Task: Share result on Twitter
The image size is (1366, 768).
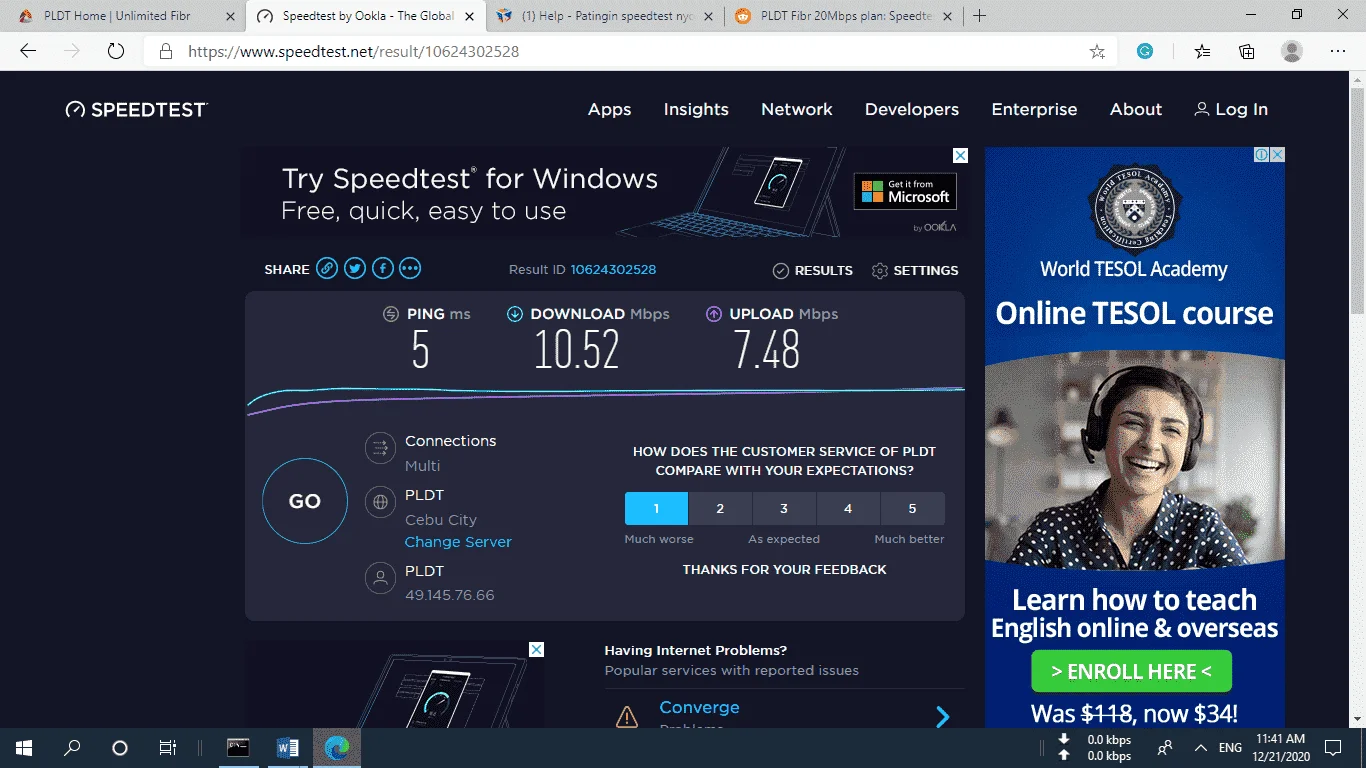Action: [x=355, y=268]
